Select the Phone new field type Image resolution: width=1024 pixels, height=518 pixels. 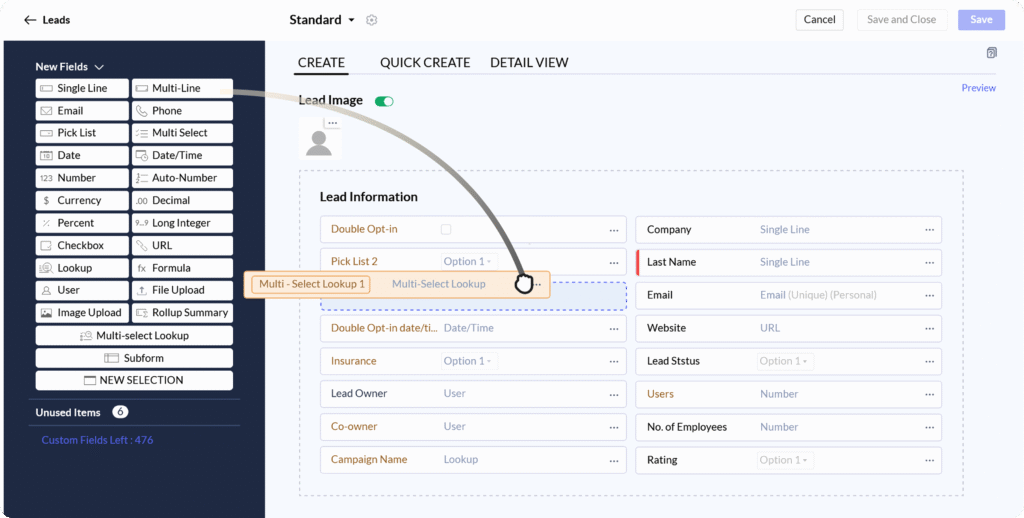click(x=182, y=111)
